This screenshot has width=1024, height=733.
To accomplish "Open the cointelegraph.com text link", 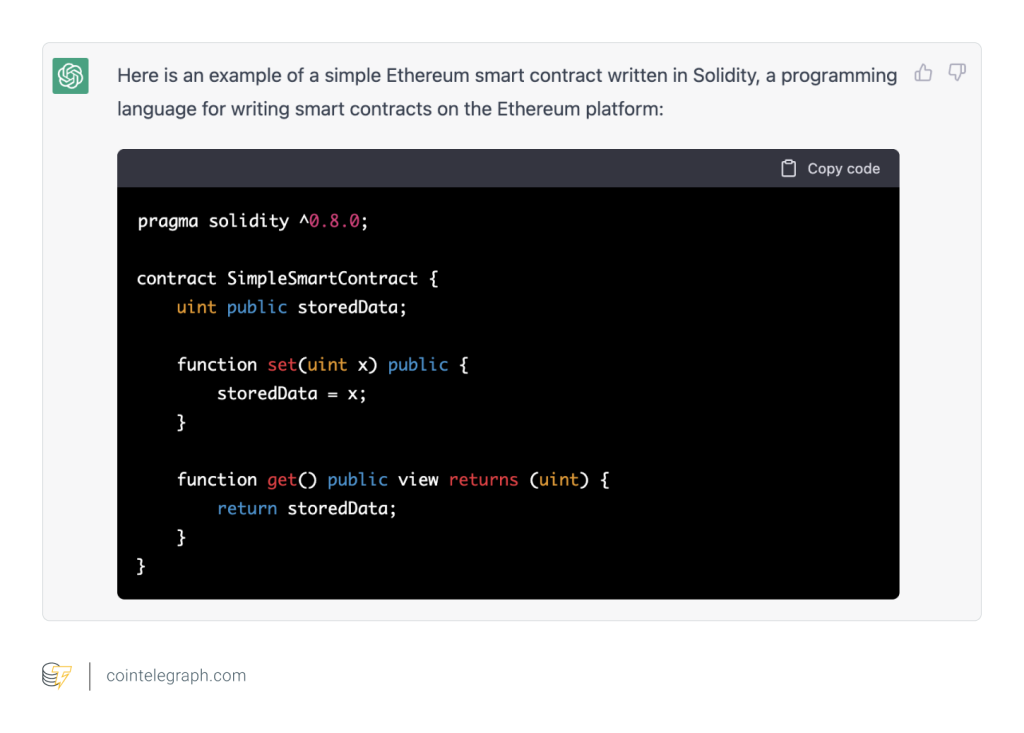I will [176, 676].
